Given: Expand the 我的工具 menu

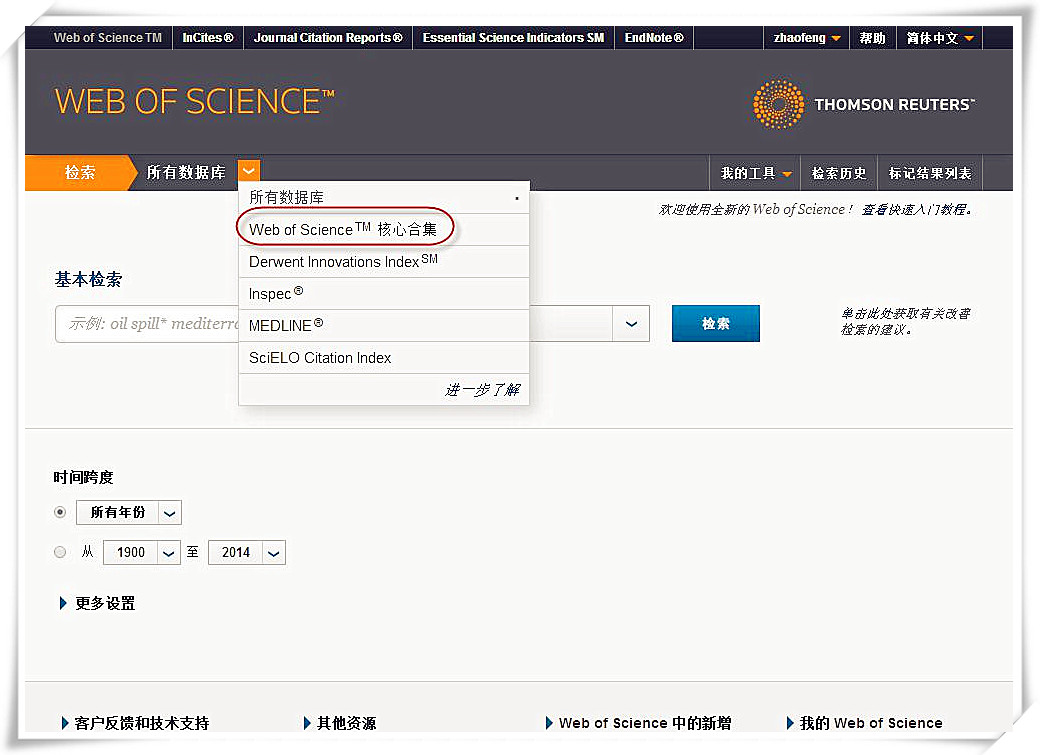Looking at the screenshot, I should [x=755, y=173].
